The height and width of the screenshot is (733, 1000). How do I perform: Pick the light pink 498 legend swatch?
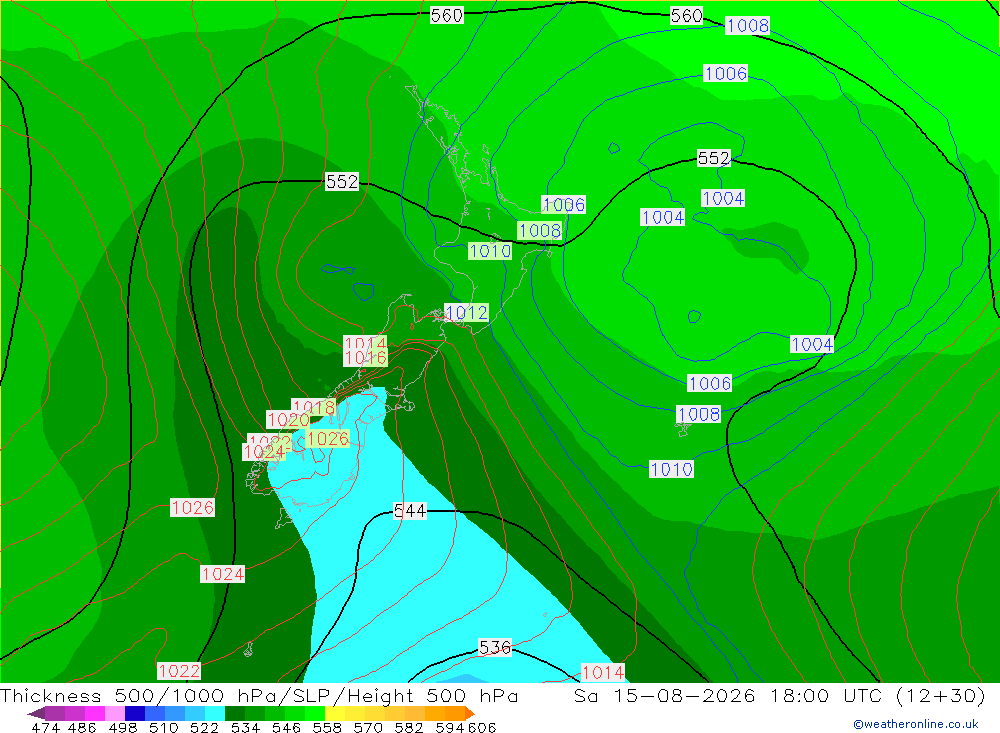[x=115, y=713]
